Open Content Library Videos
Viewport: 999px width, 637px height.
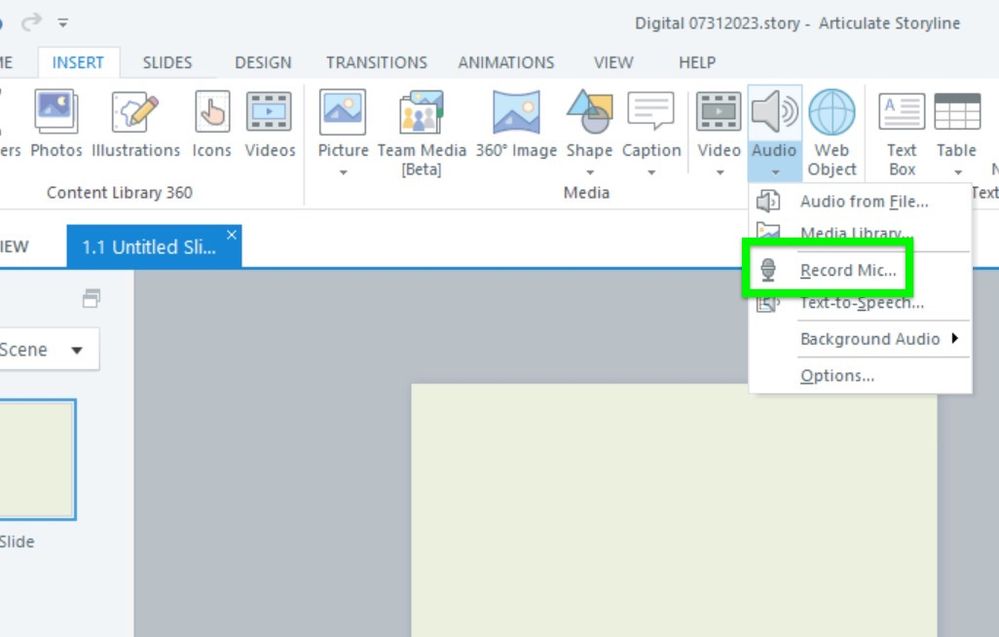(x=270, y=124)
